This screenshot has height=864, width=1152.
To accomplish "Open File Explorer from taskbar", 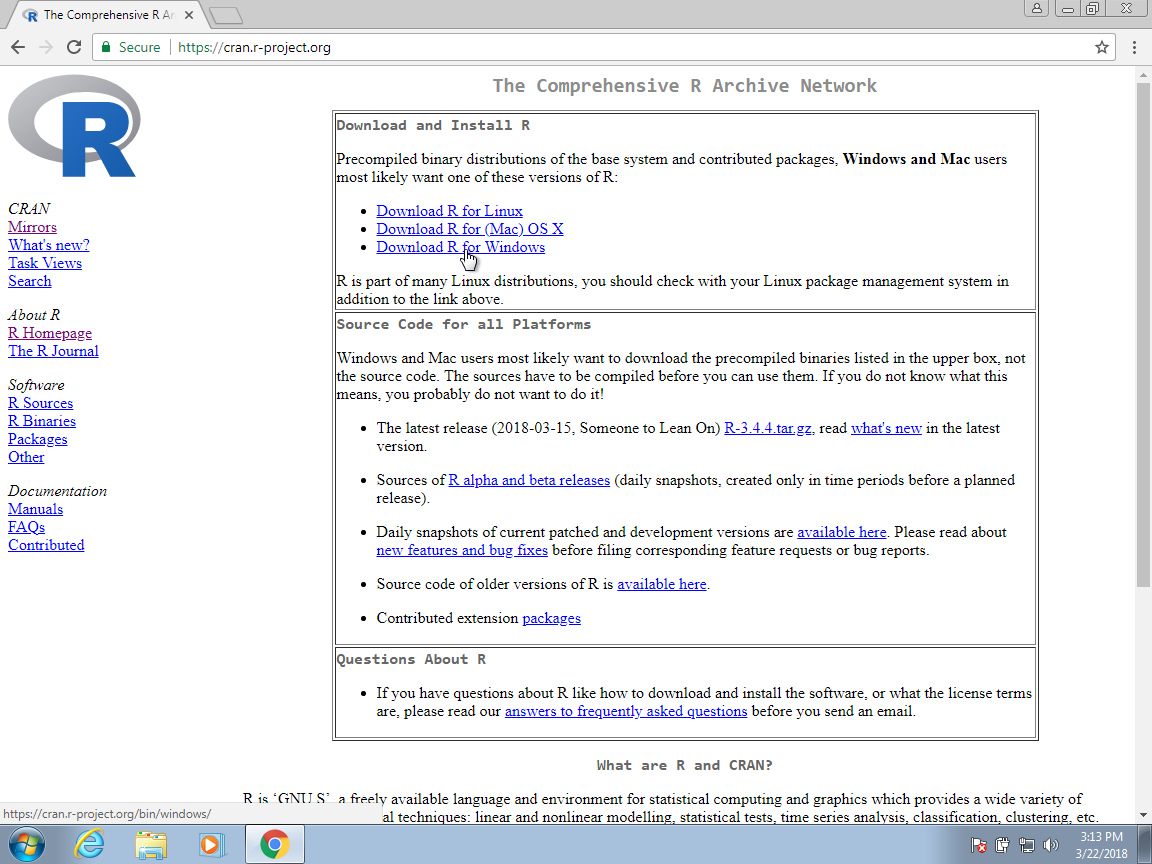I will point(151,845).
